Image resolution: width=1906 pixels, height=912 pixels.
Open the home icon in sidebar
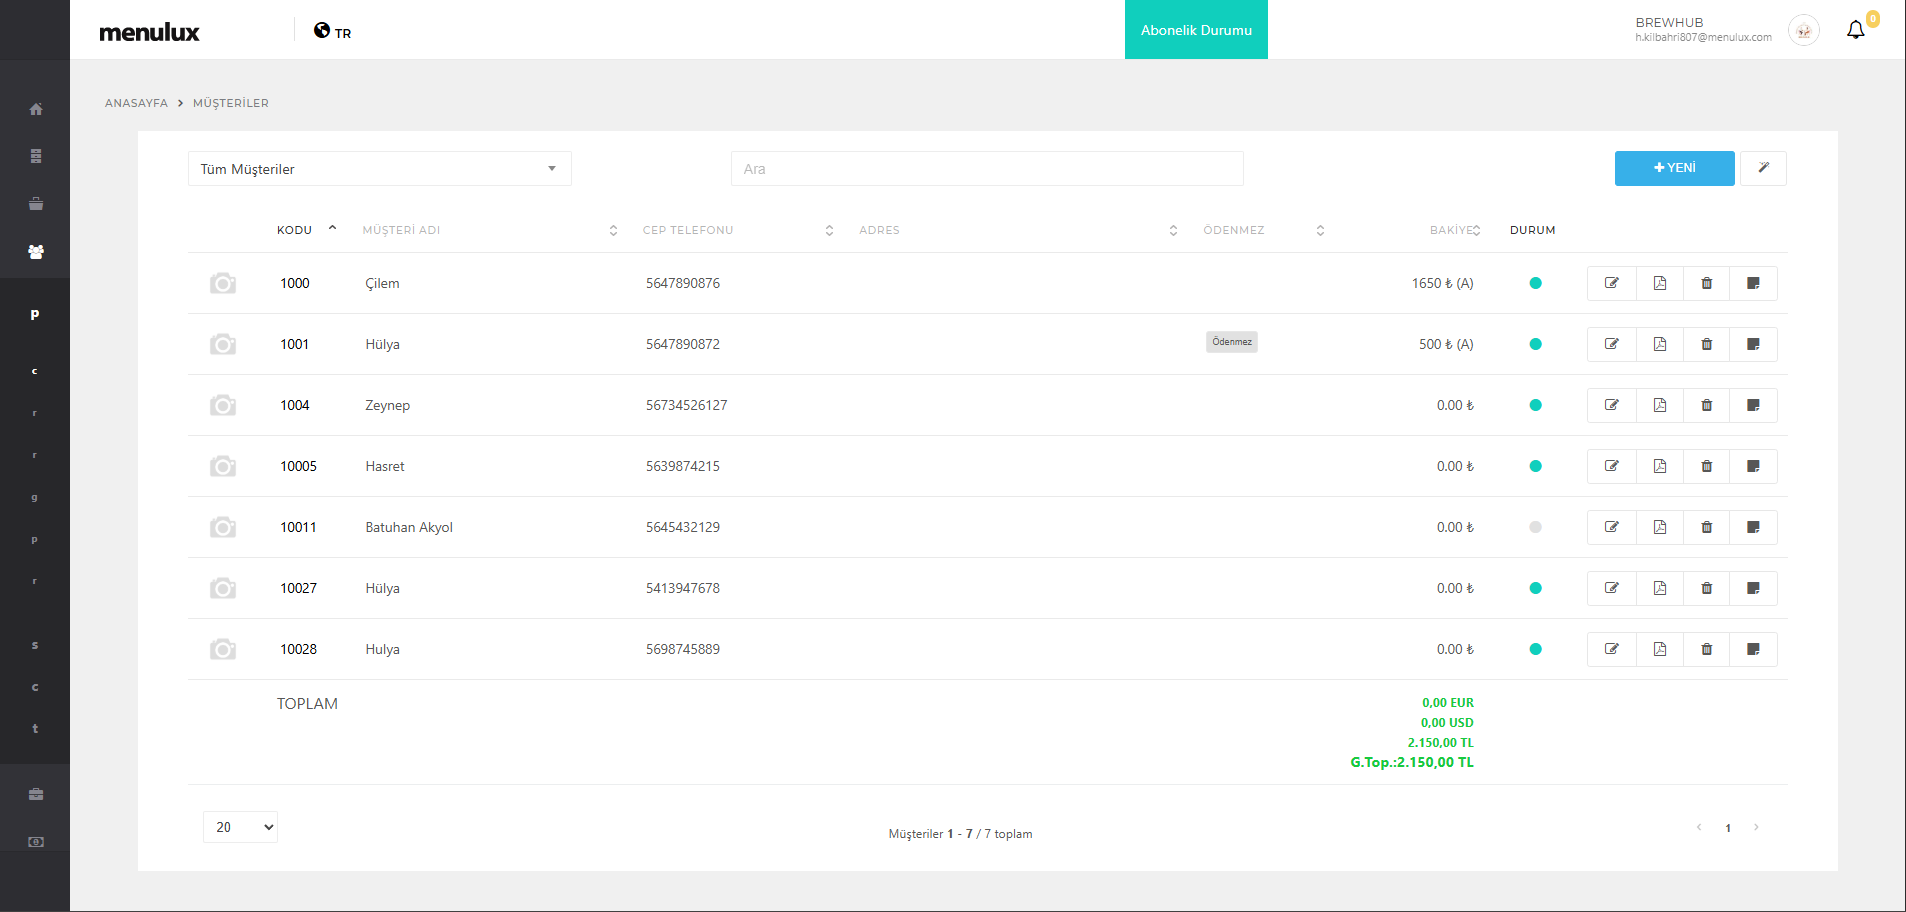[x=36, y=109]
